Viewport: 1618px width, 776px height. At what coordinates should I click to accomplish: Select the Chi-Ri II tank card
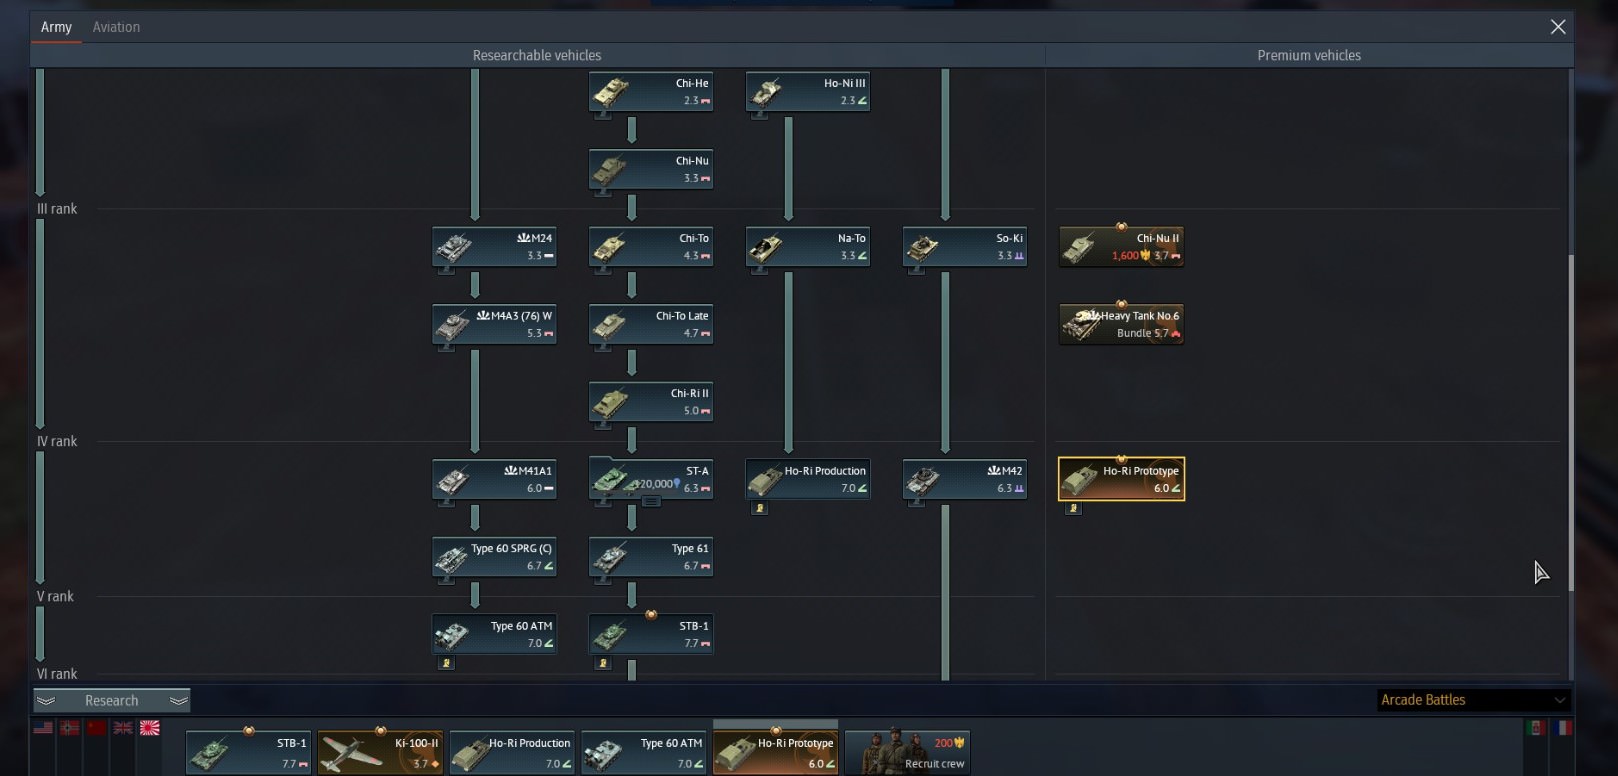pyautogui.click(x=651, y=402)
